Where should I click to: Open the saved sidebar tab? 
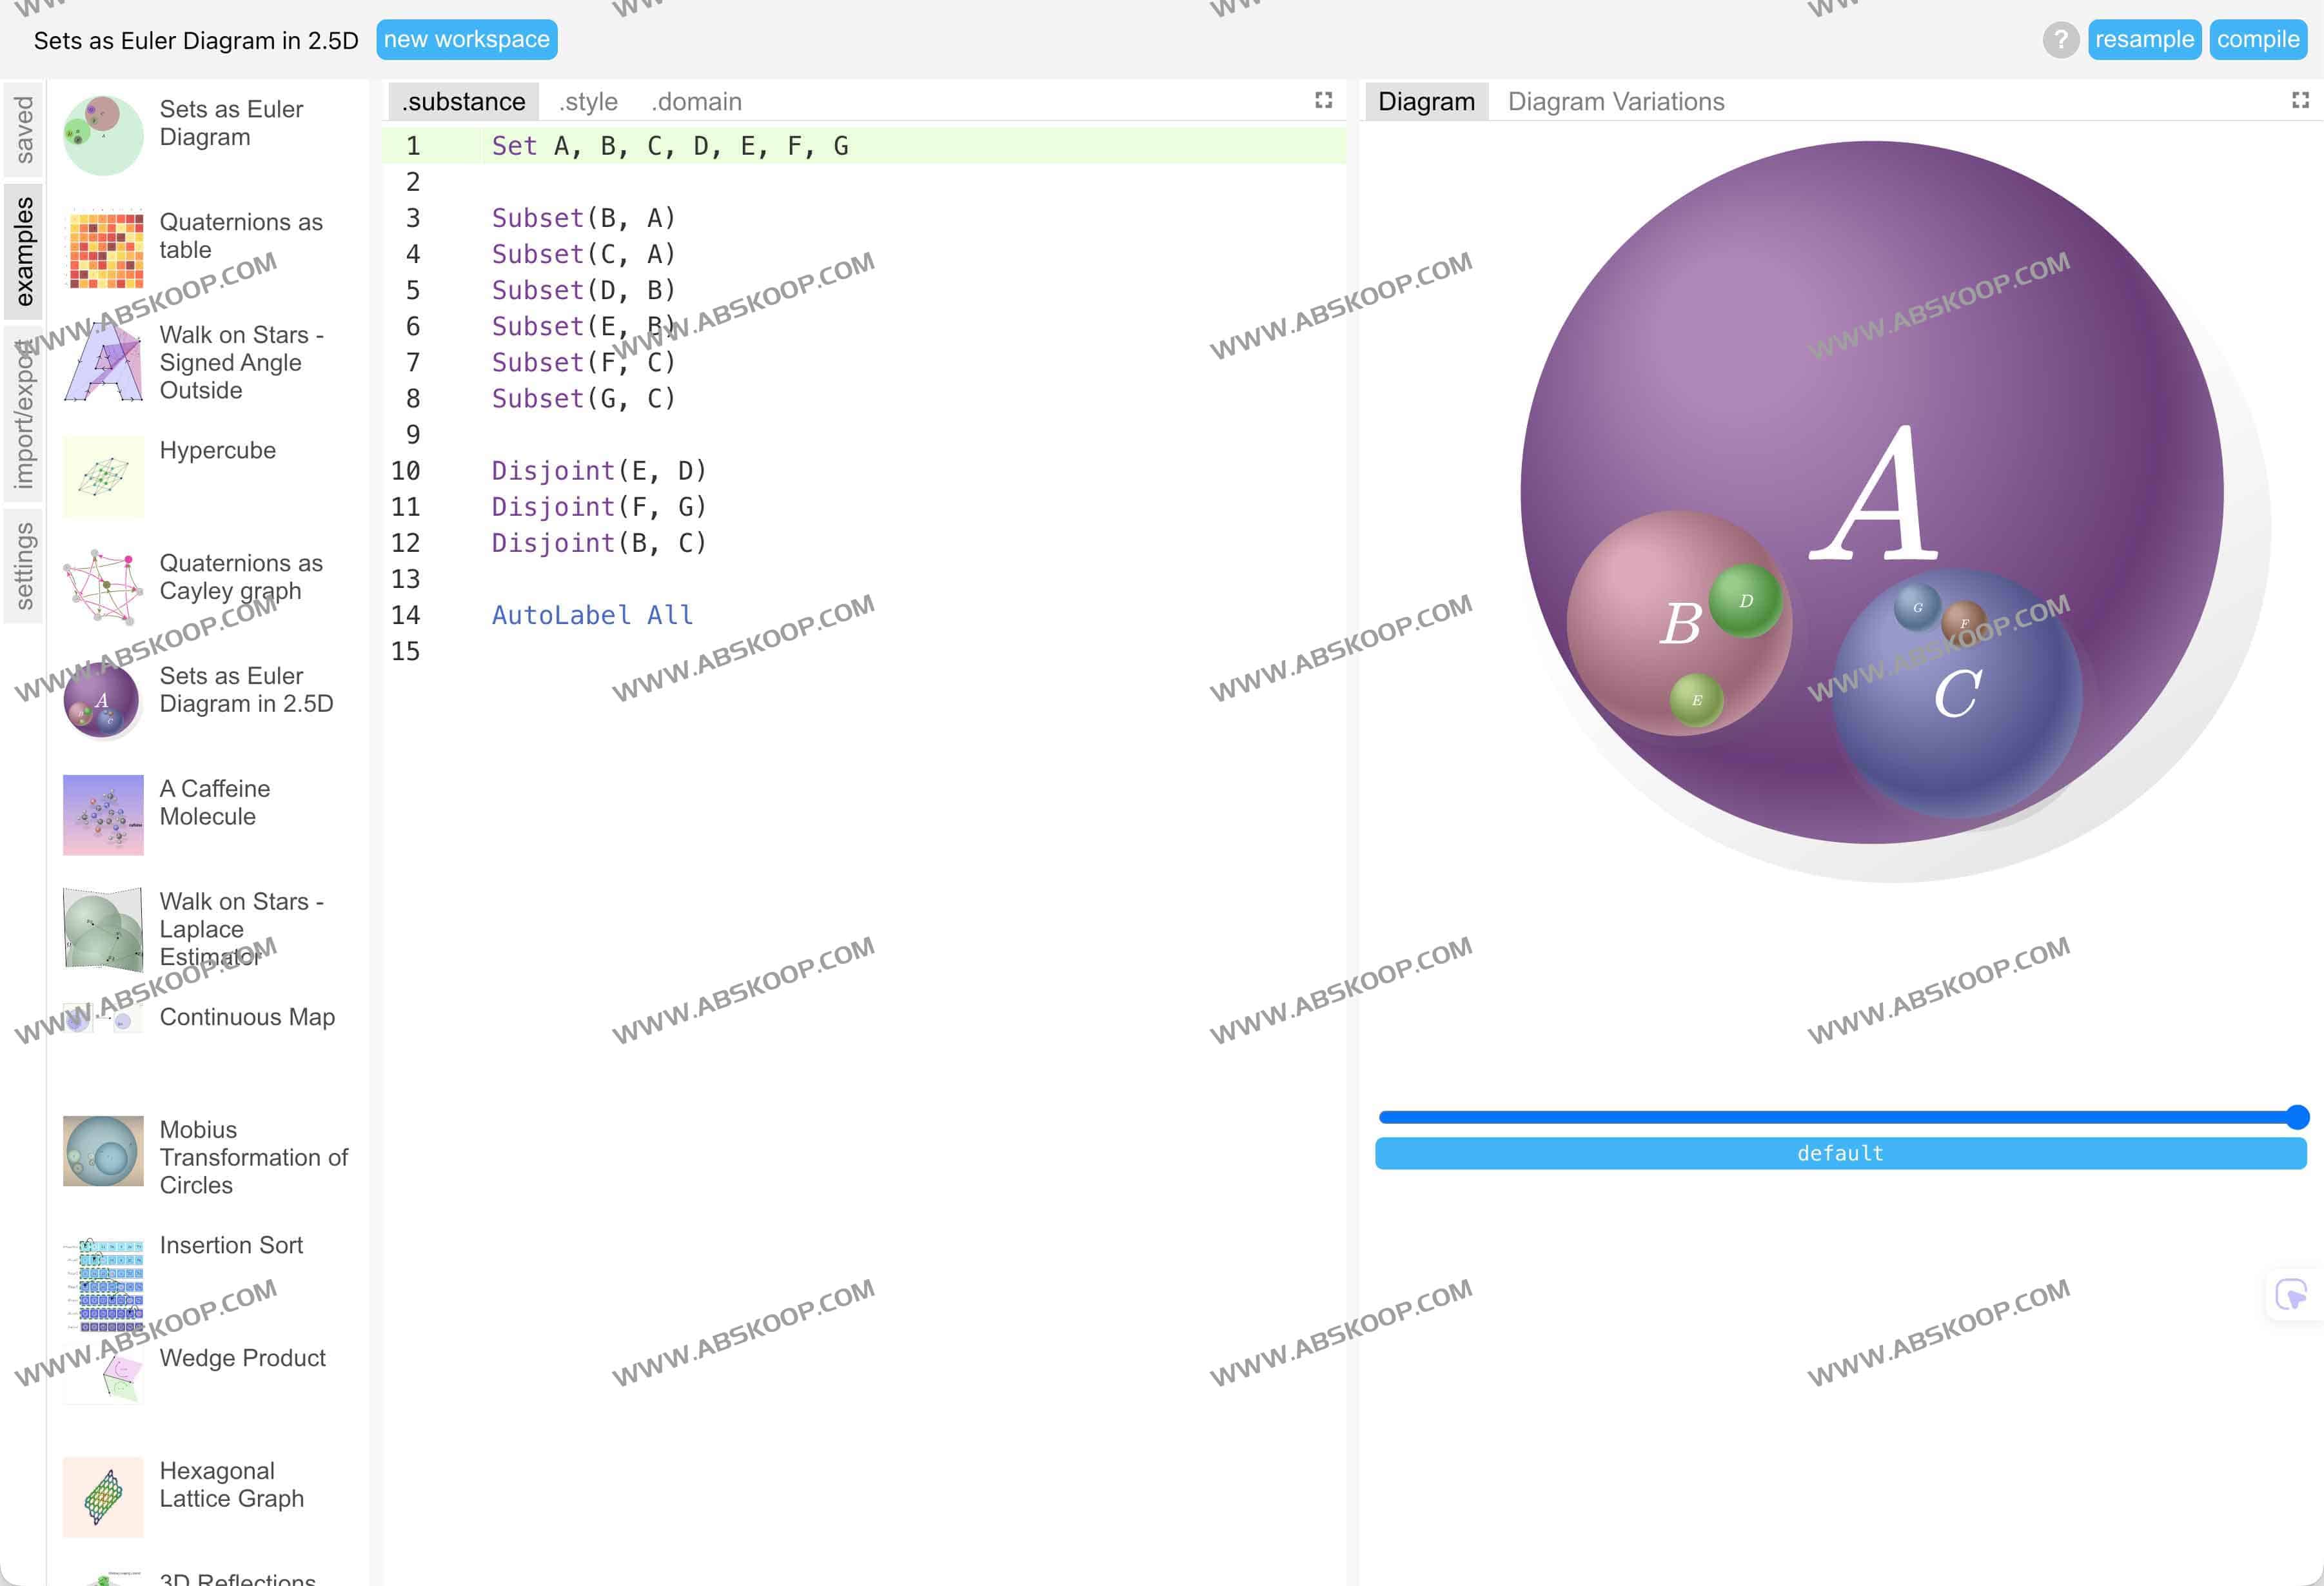tap(24, 130)
